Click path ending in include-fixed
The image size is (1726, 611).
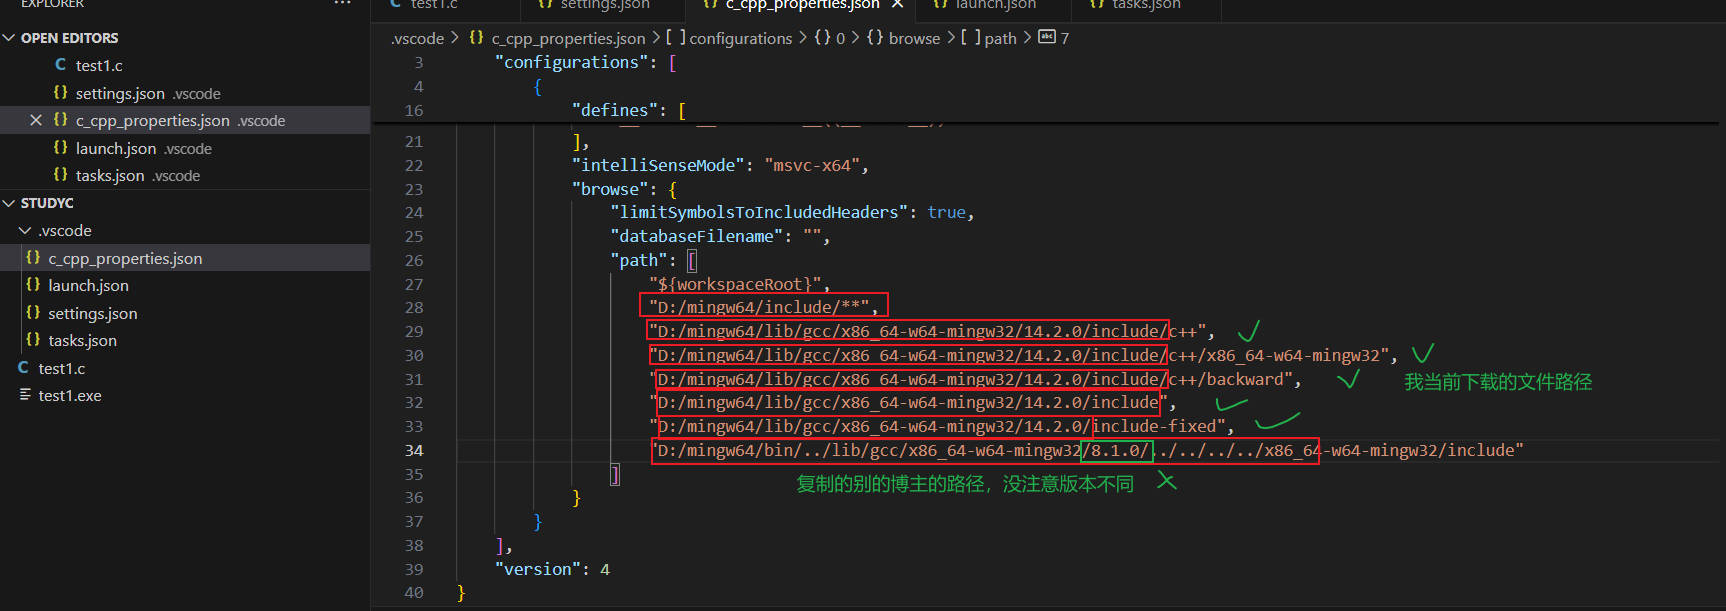coord(936,426)
